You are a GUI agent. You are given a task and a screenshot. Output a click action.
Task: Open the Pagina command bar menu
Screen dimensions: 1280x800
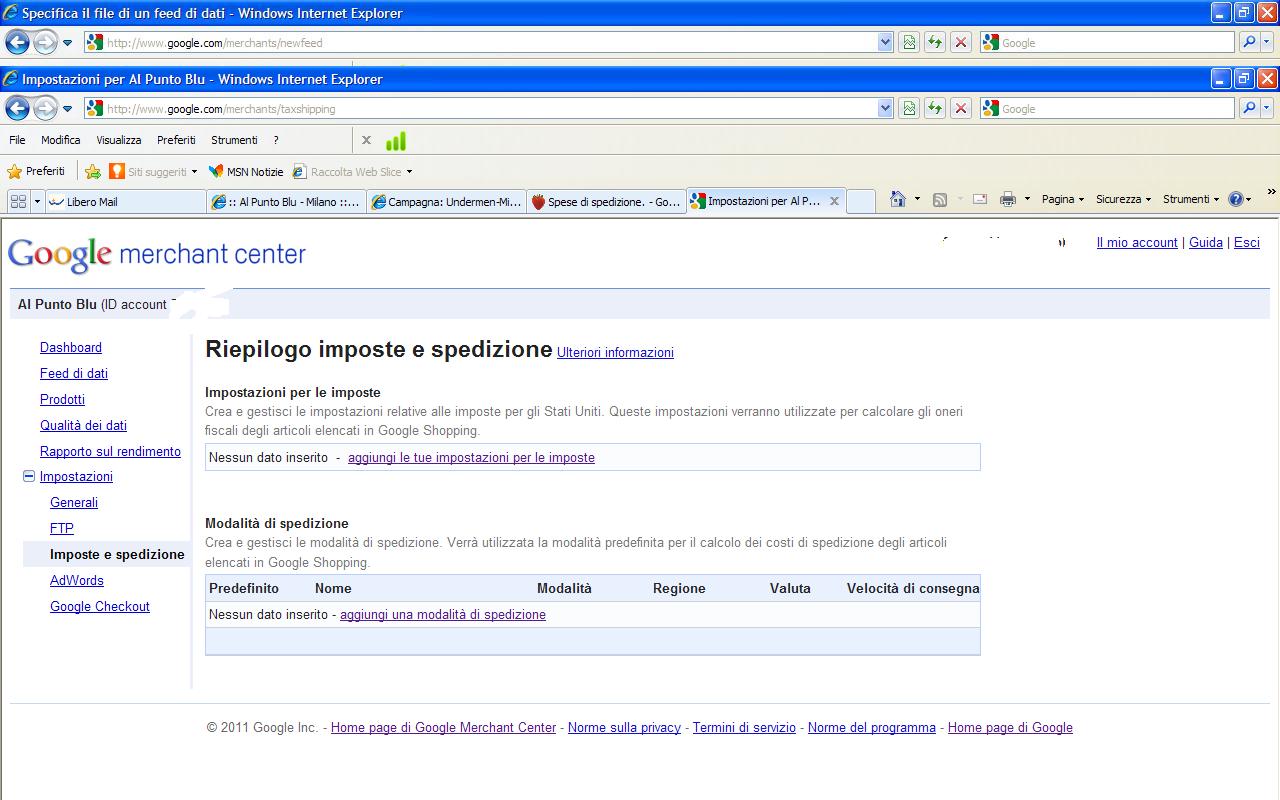coord(1063,199)
